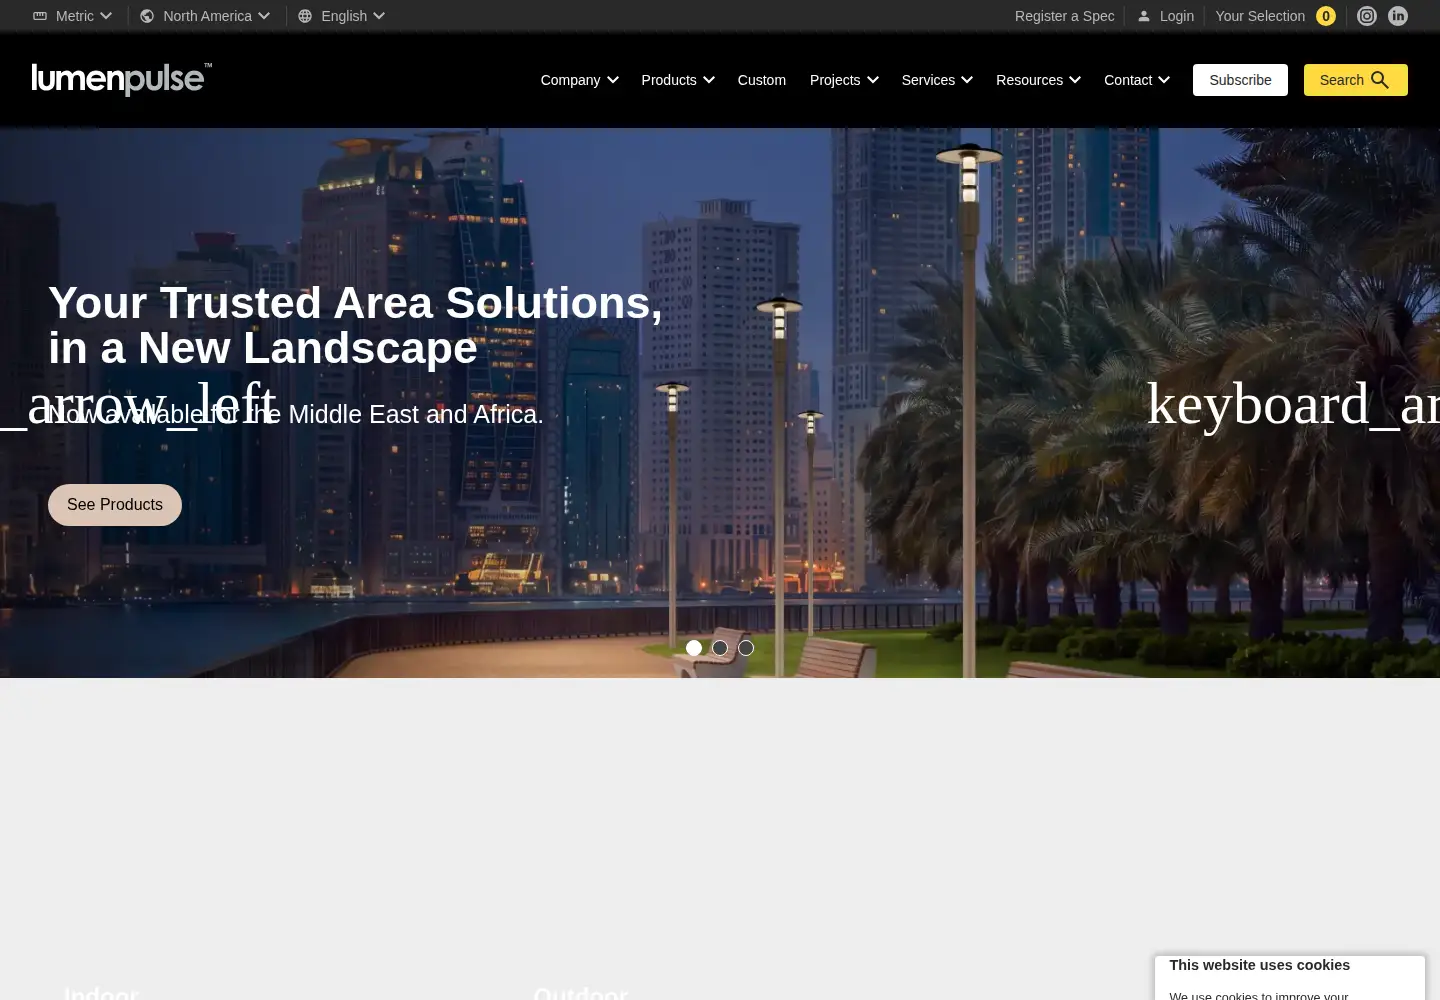Open the Lumenpulse LinkedIn page
The height and width of the screenshot is (1000, 1440).
click(1398, 16)
